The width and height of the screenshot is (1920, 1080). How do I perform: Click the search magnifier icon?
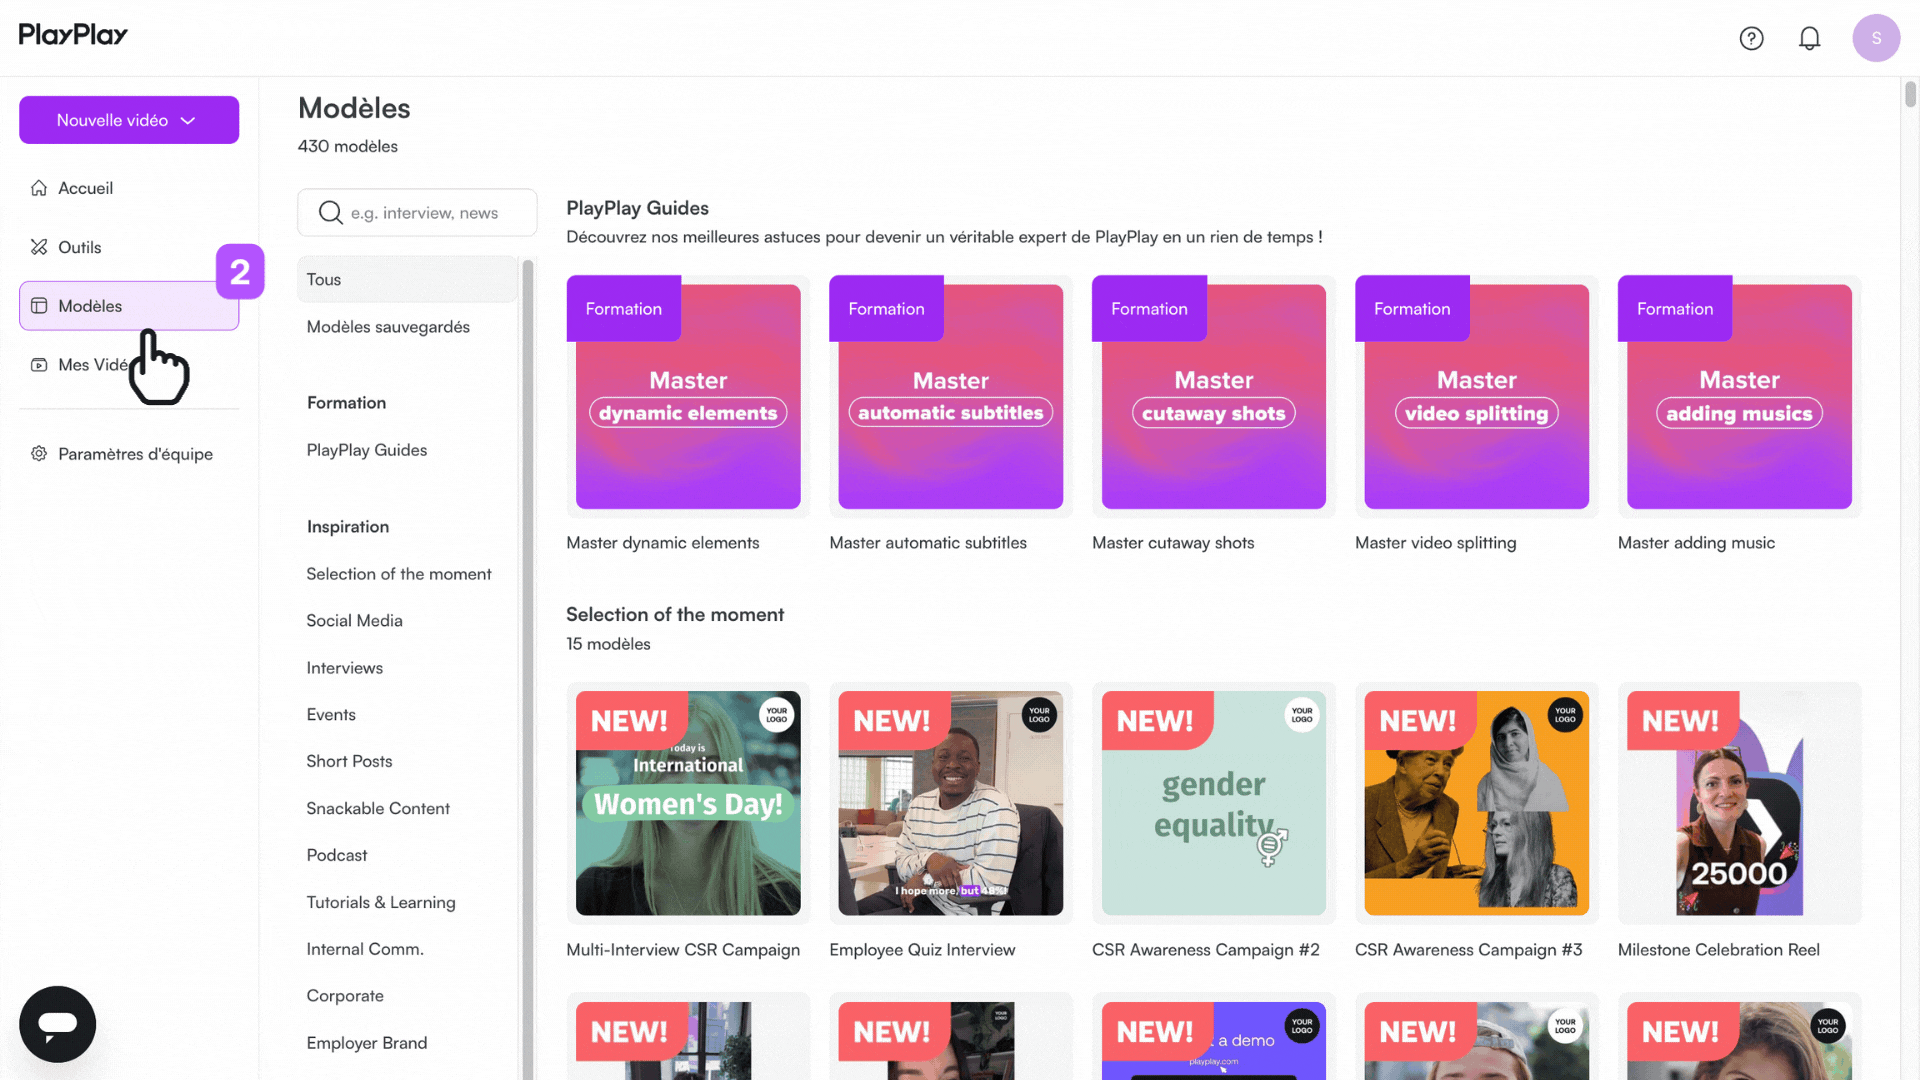coord(330,213)
